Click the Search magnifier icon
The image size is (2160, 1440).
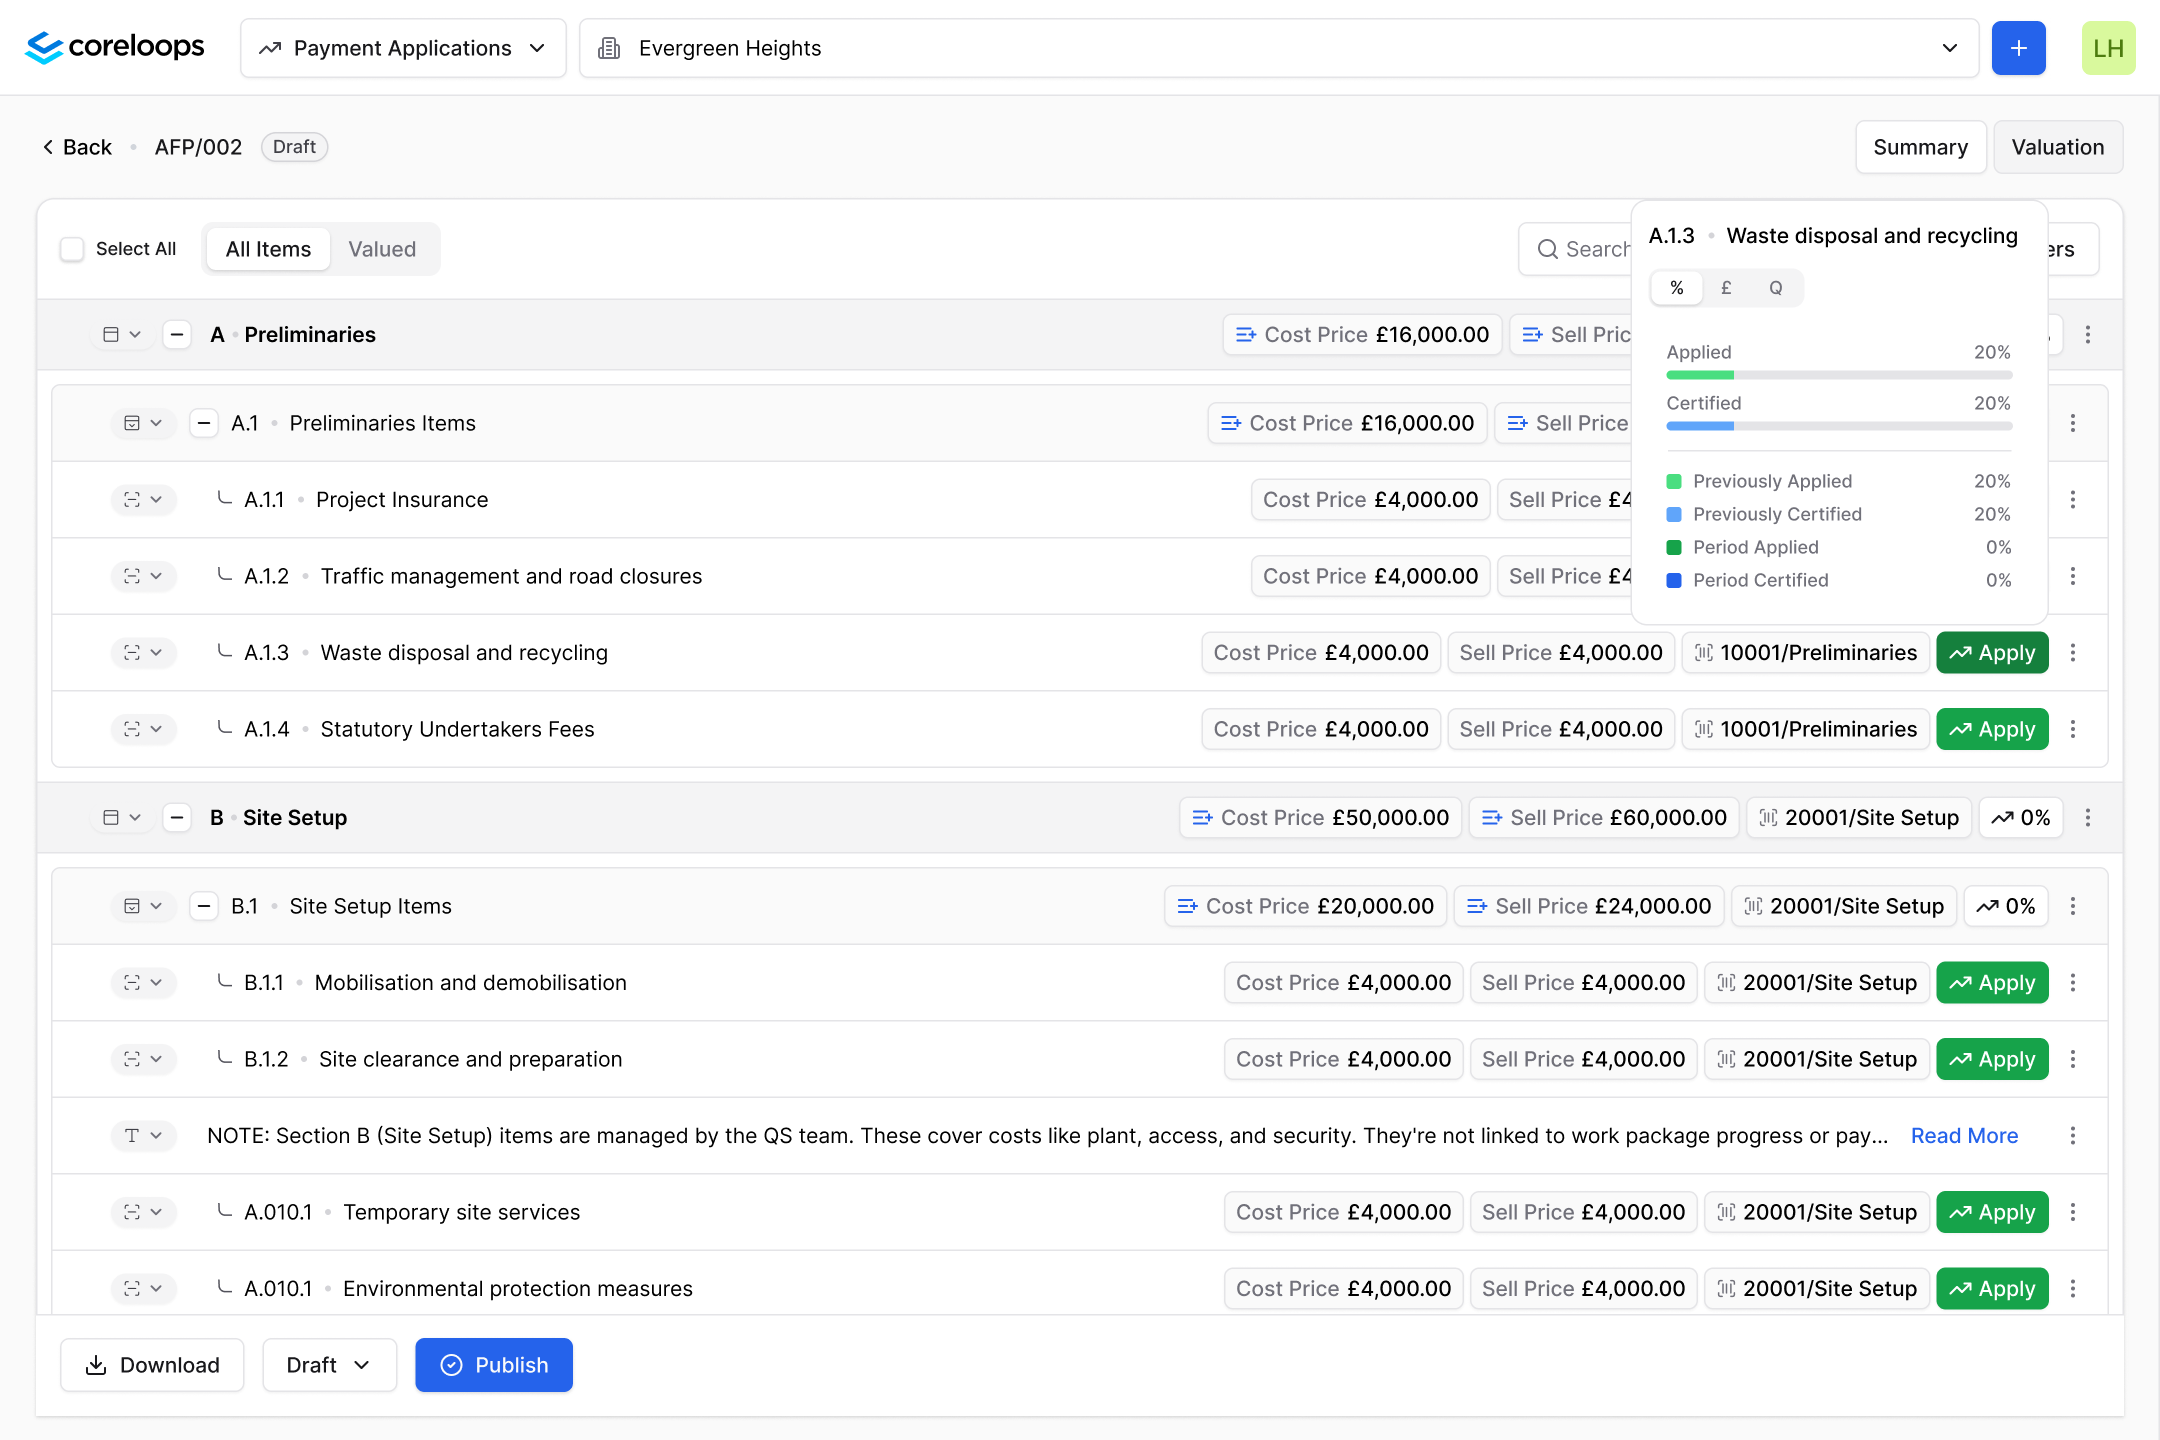click(1547, 249)
